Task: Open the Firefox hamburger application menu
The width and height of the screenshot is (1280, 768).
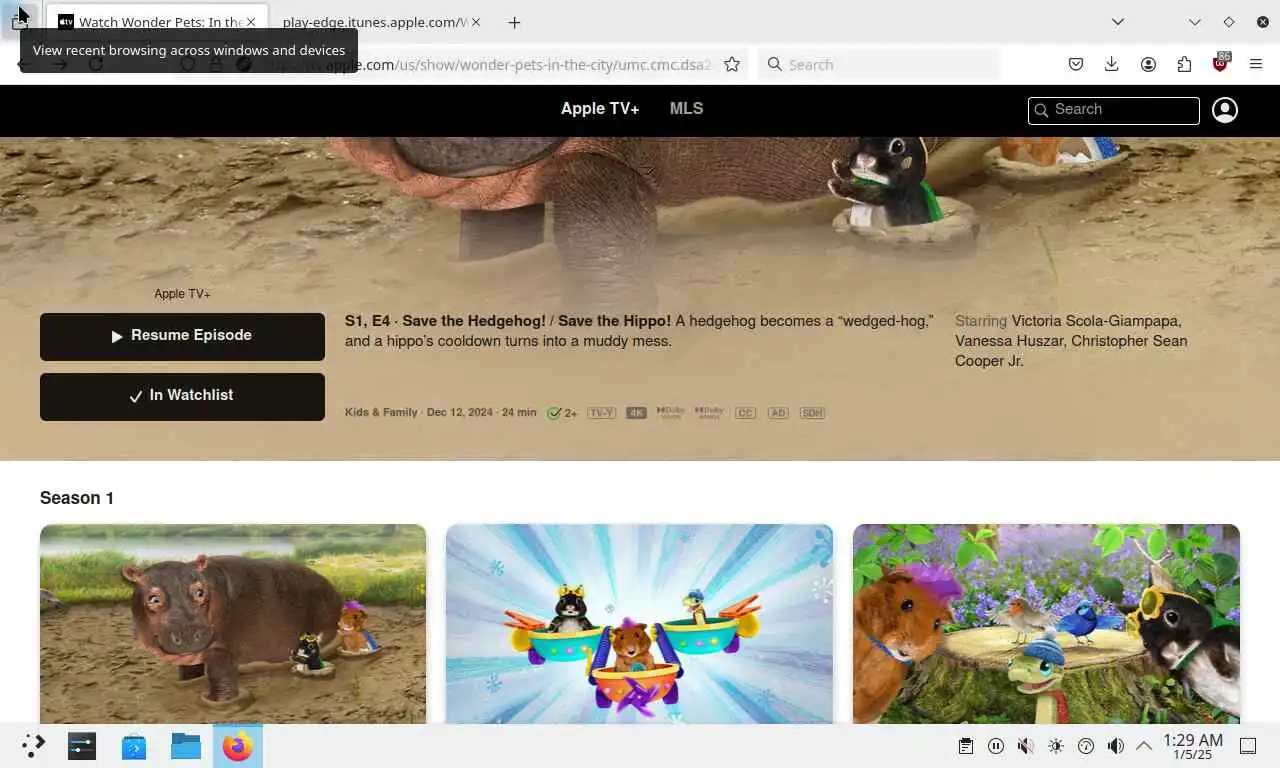Action: (x=1256, y=64)
